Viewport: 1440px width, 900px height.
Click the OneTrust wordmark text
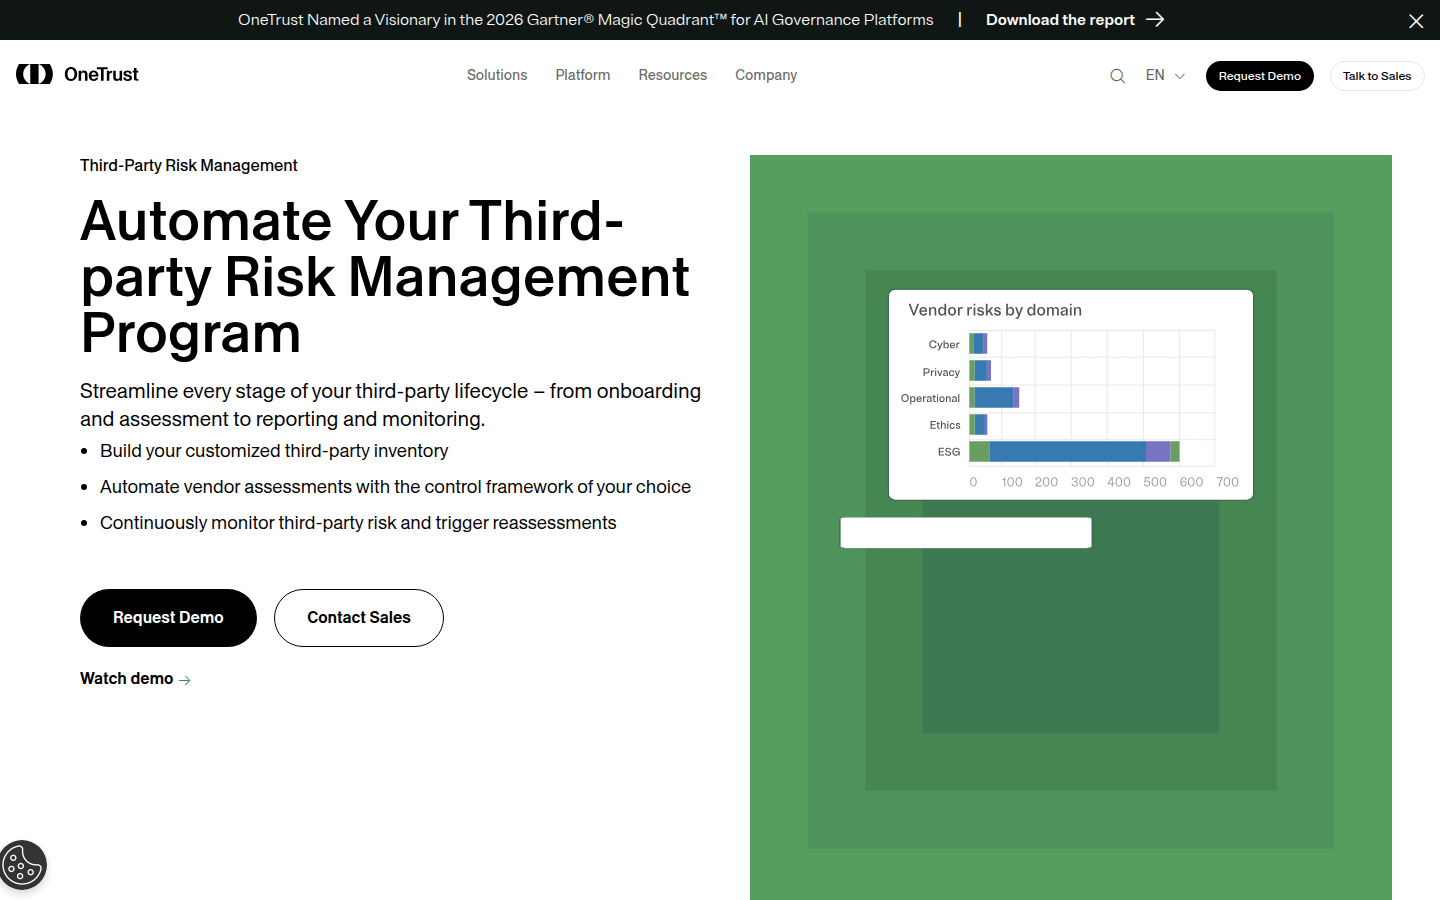pos(101,74)
